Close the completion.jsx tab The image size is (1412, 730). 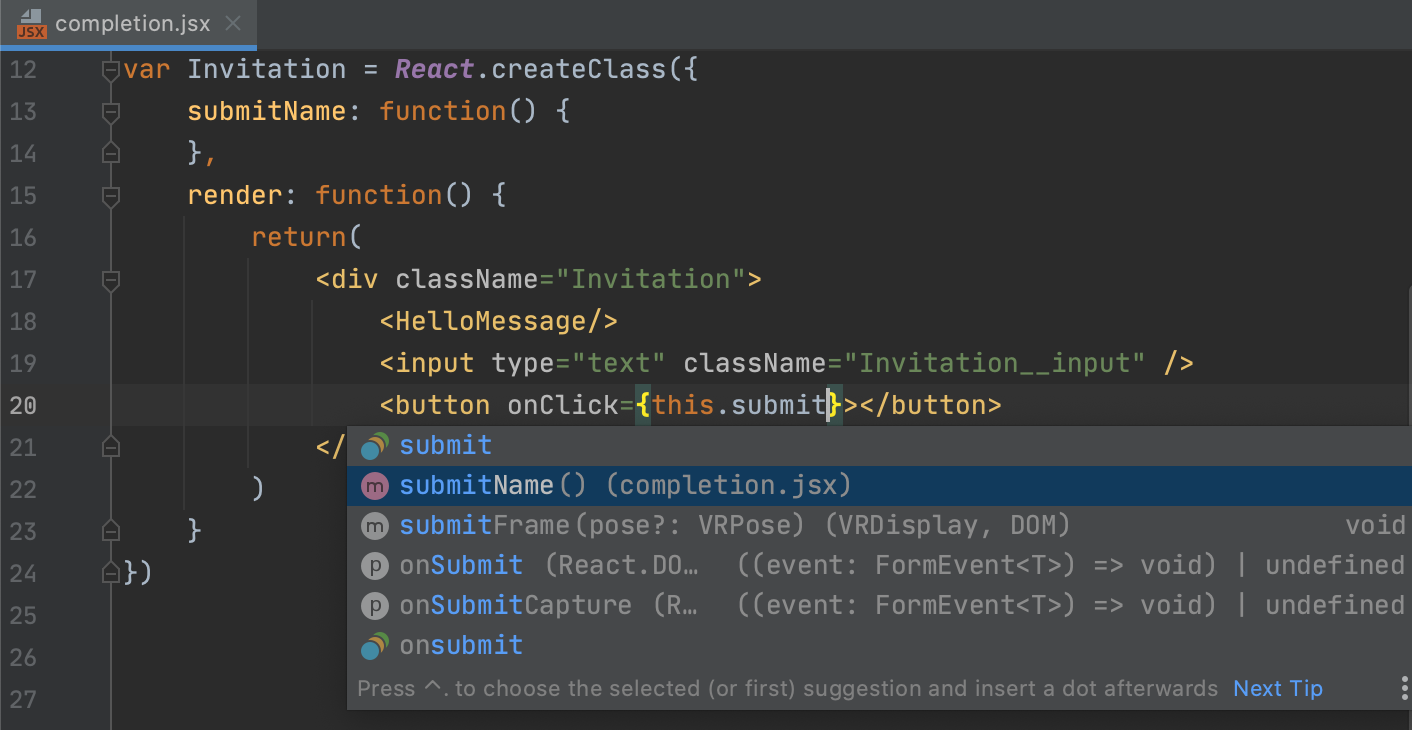(x=233, y=23)
